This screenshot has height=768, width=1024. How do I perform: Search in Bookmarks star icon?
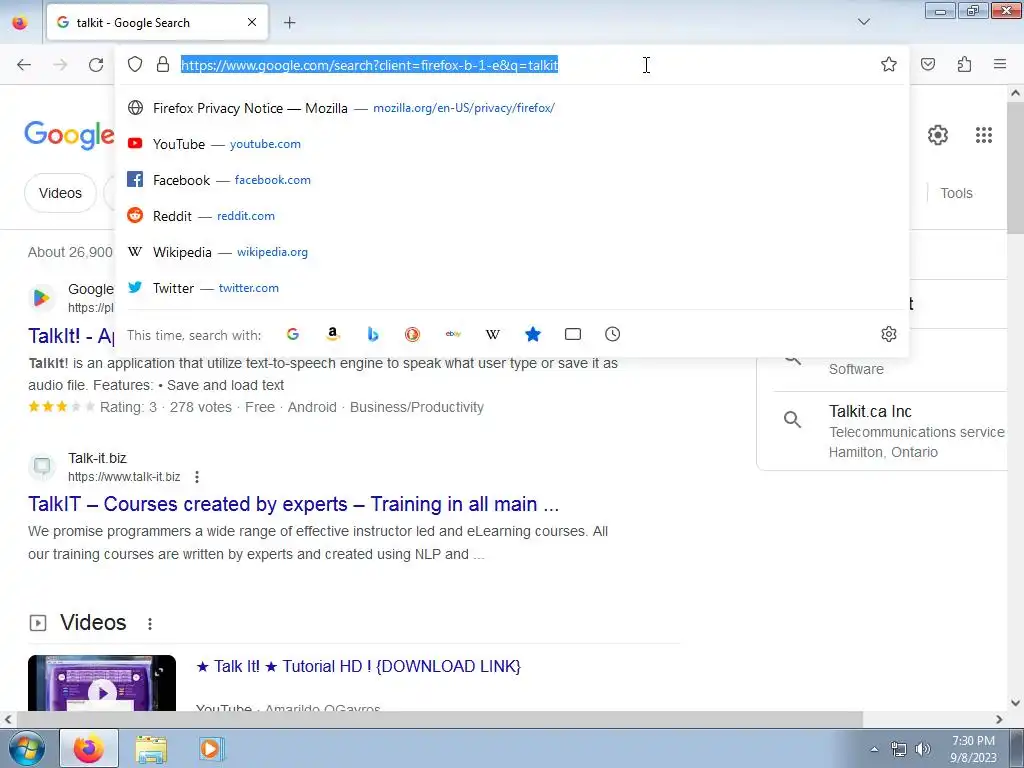(533, 334)
